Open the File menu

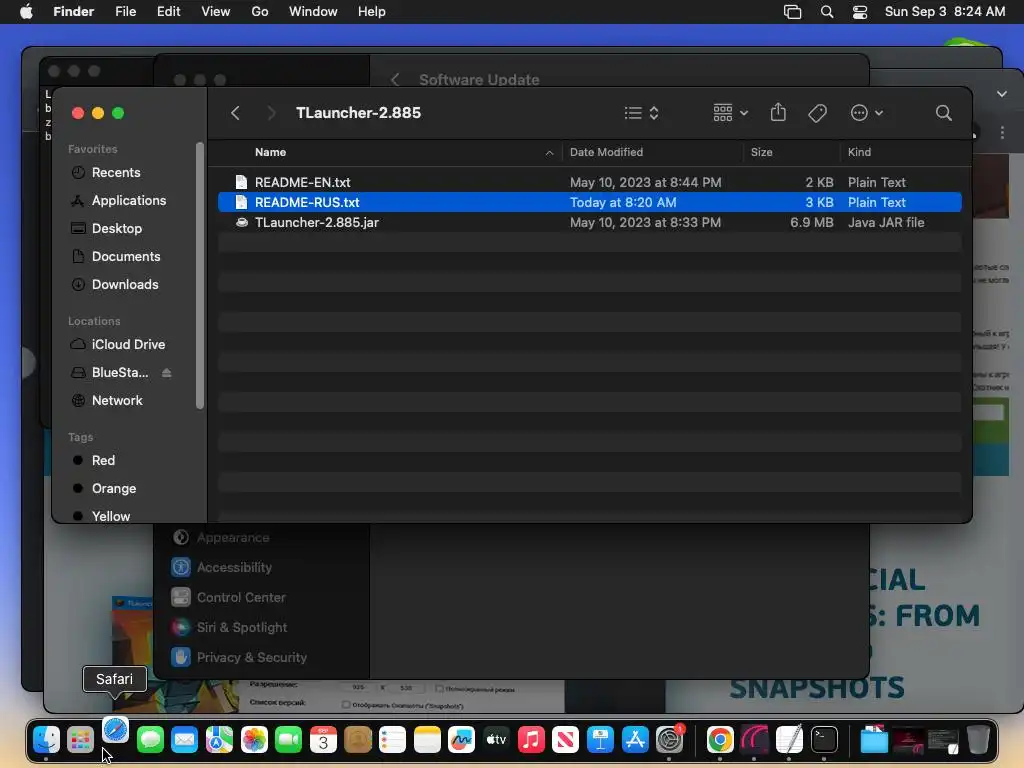click(125, 12)
